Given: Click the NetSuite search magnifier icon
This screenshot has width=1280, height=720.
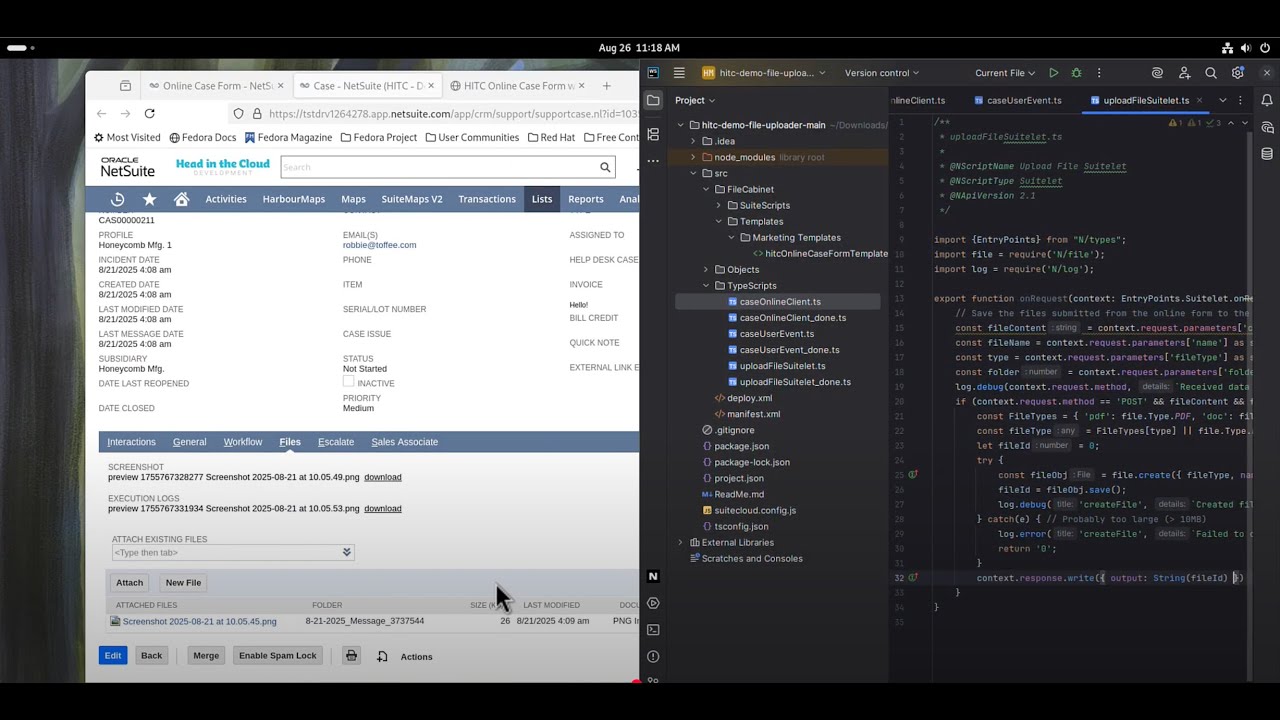Looking at the screenshot, I should pyautogui.click(x=605, y=167).
